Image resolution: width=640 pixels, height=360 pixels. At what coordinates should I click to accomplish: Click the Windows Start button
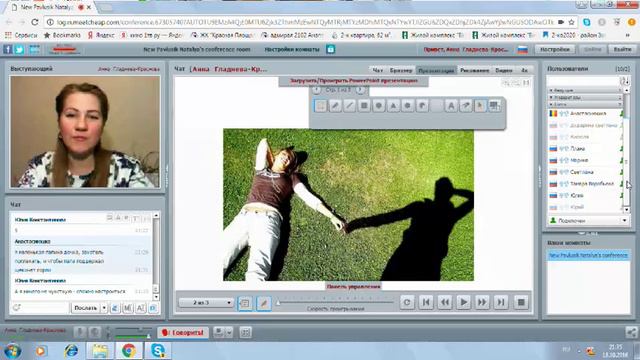(x=13, y=351)
